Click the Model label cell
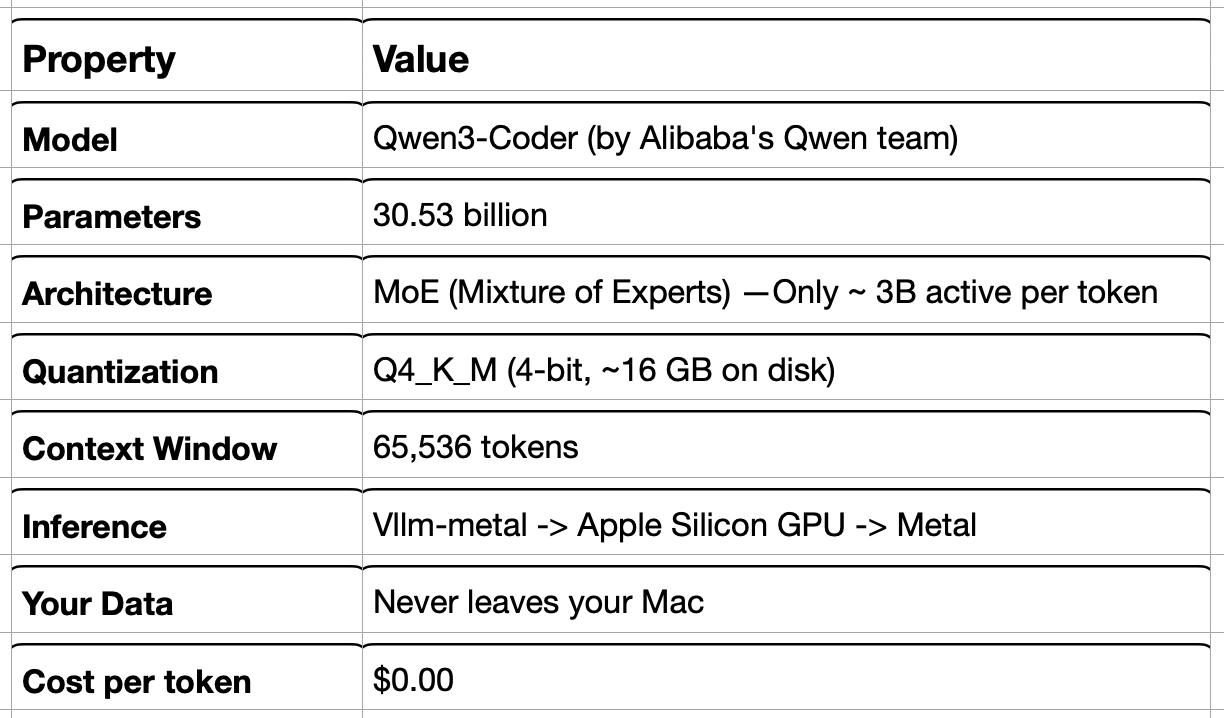Image resolution: width=1224 pixels, height=718 pixels. 187,139
